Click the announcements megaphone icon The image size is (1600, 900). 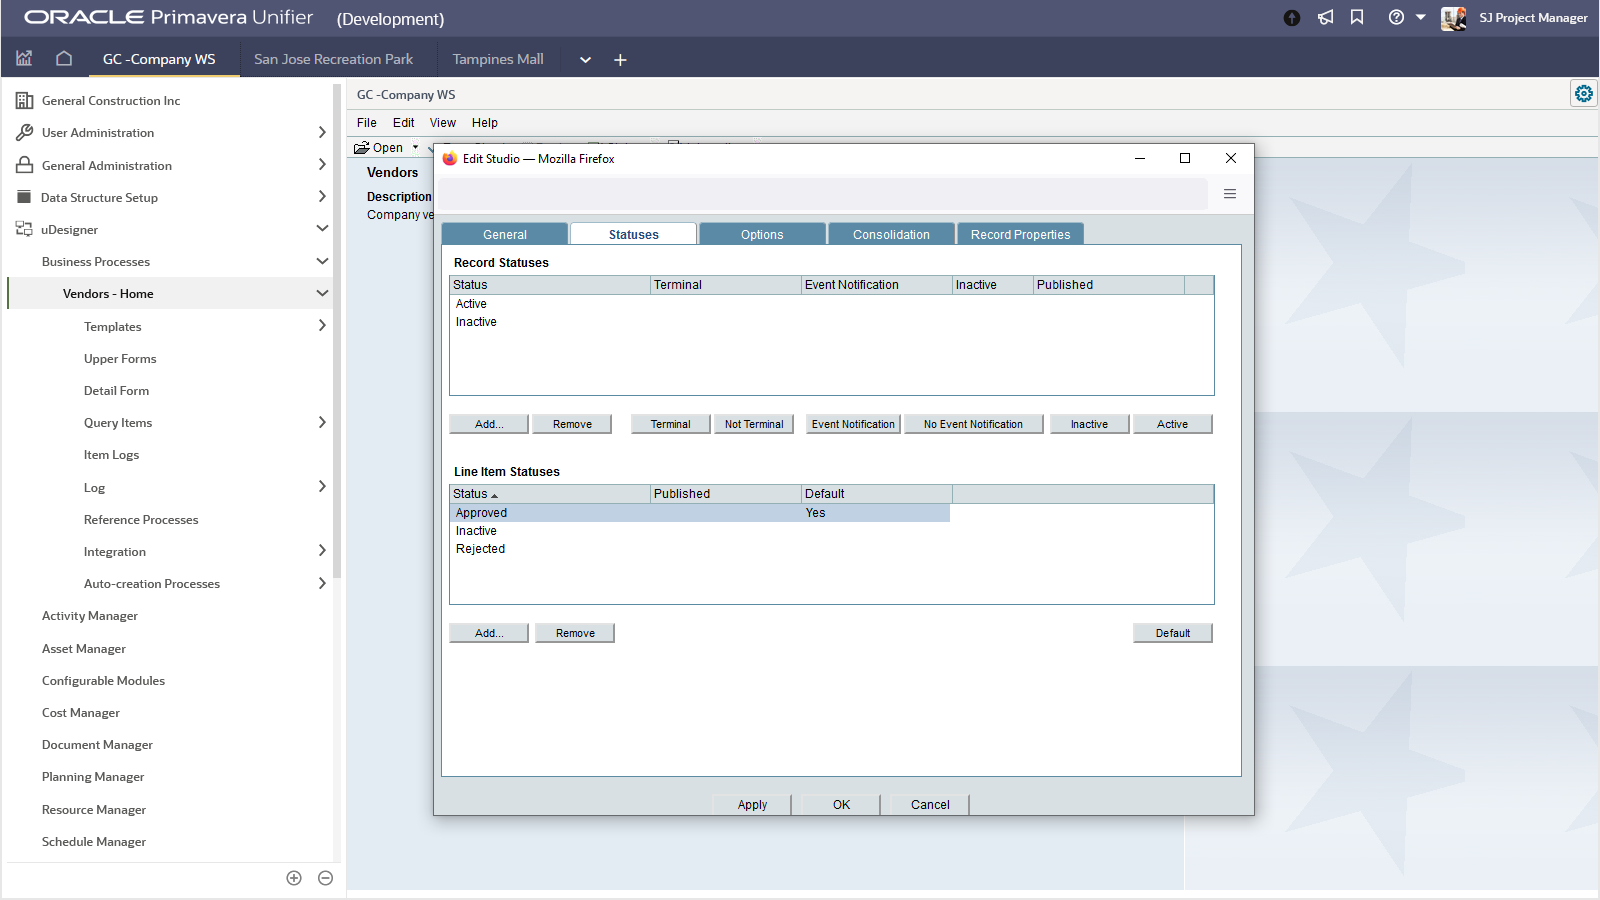(1325, 17)
